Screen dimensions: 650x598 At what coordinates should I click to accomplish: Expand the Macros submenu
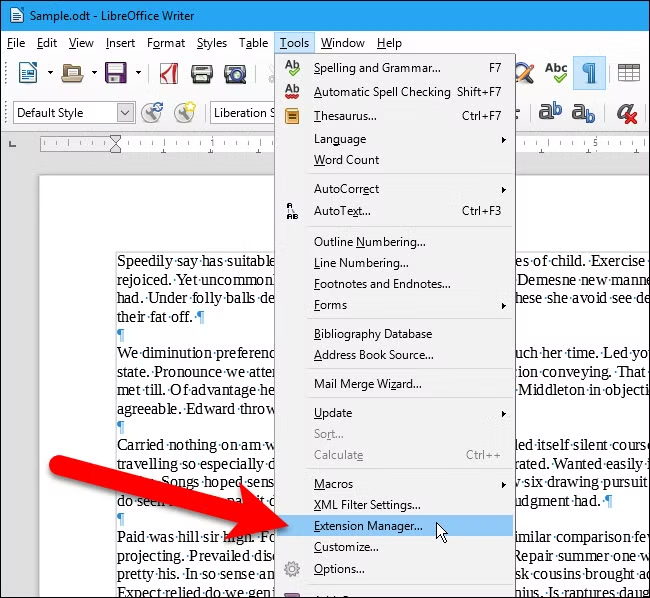(x=394, y=484)
